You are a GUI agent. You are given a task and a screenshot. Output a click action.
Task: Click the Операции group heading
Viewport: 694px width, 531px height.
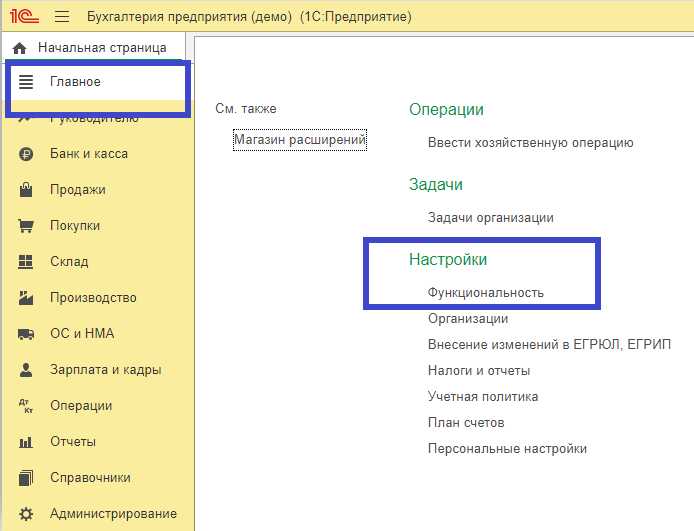[446, 110]
